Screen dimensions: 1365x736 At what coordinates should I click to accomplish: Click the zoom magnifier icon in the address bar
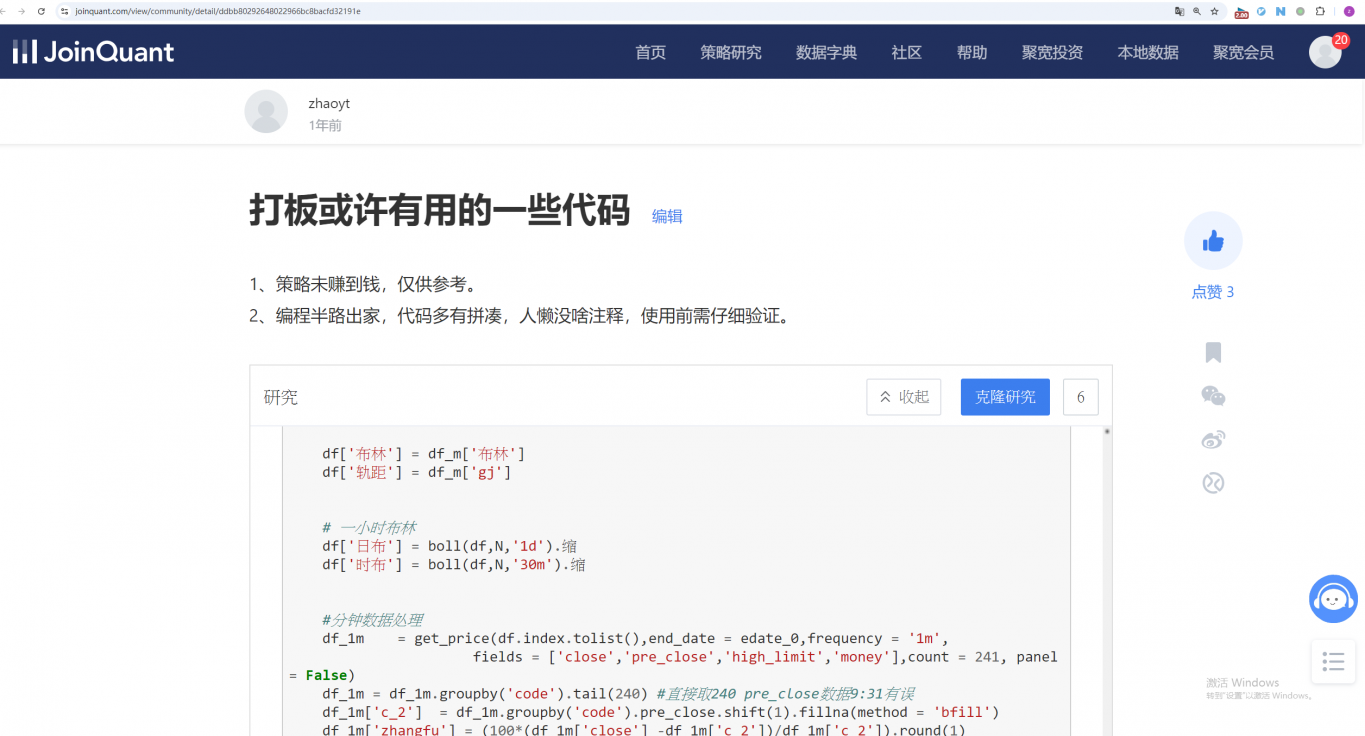1197,11
